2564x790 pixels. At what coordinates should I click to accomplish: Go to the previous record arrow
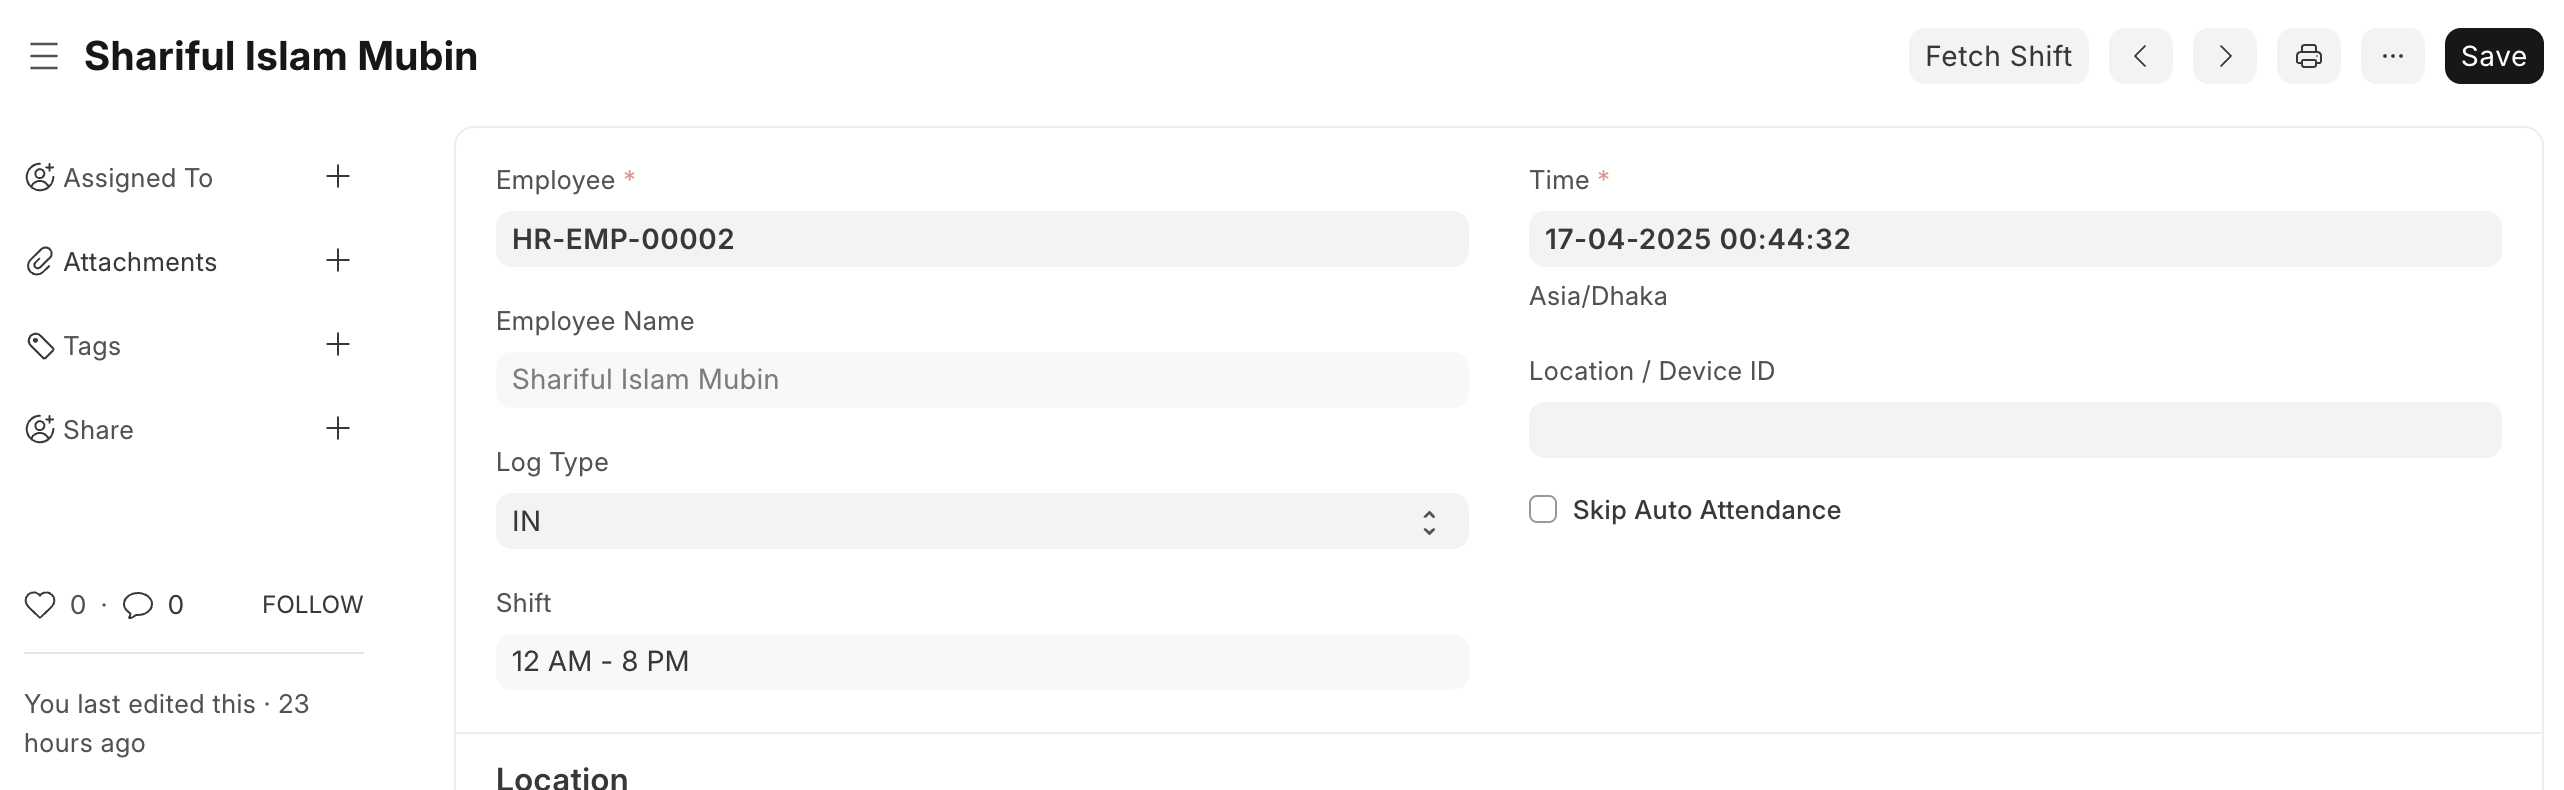pos(2140,56)
